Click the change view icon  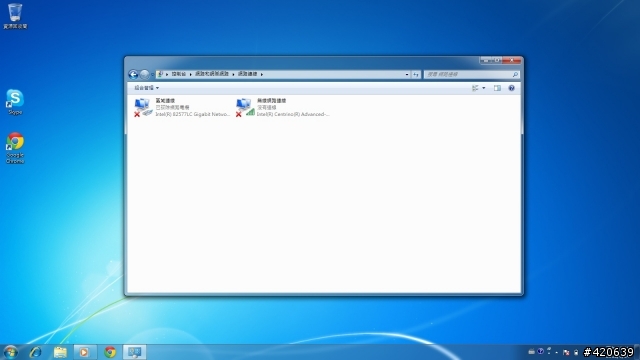coord(475,88)
